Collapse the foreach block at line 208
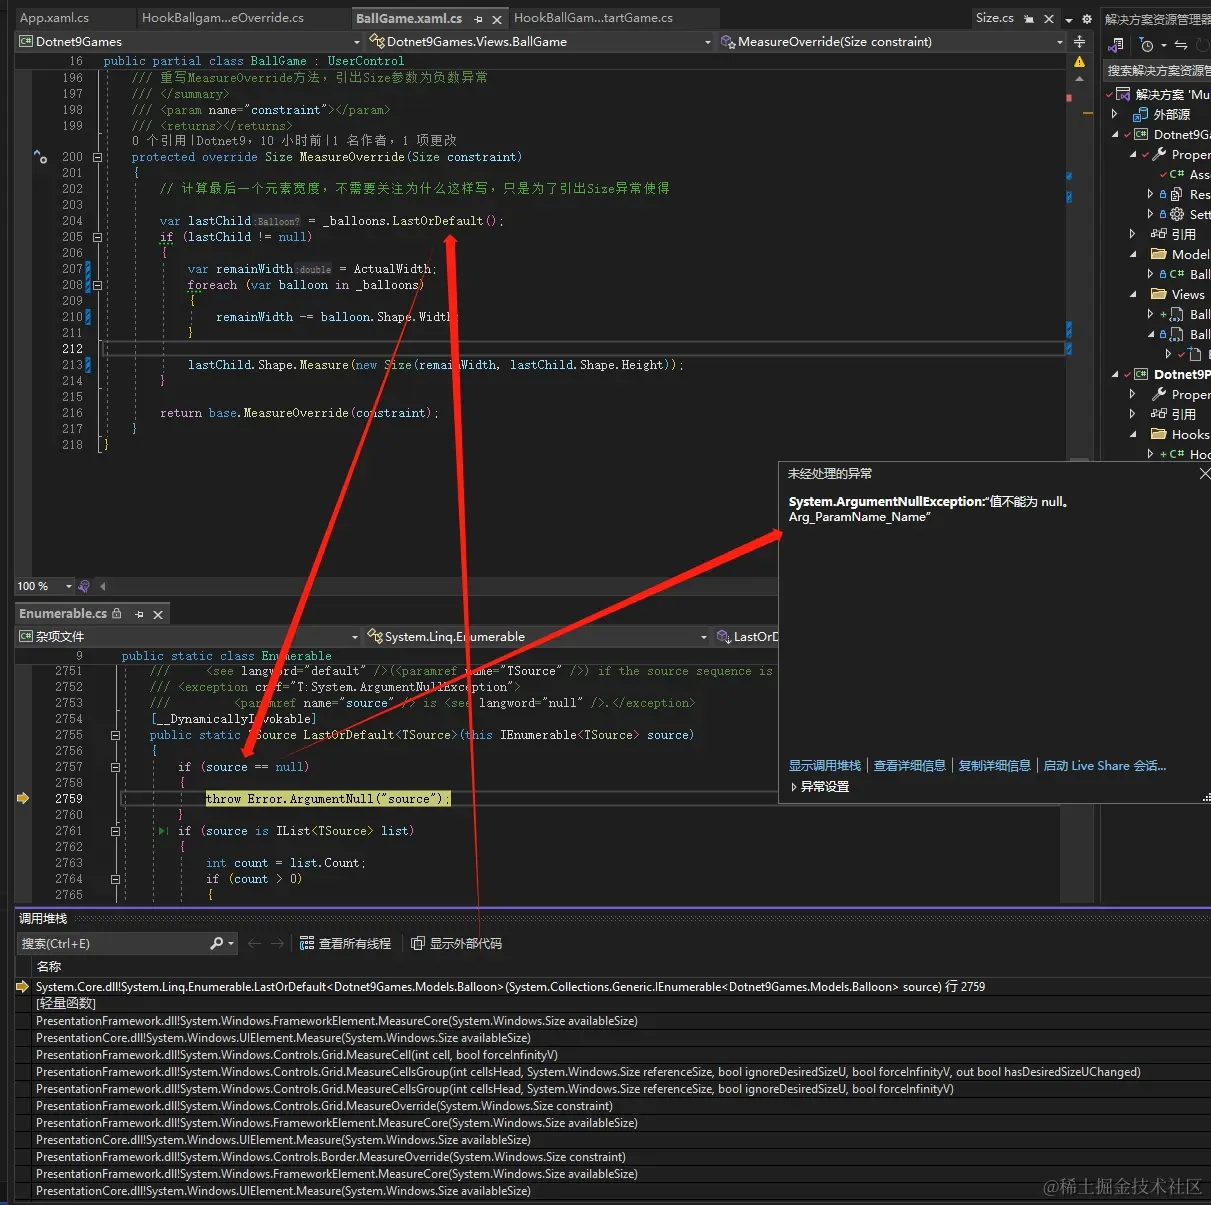Viewport: 1211px width, 1205px height. pyautogui.click(x=97, y=285)
